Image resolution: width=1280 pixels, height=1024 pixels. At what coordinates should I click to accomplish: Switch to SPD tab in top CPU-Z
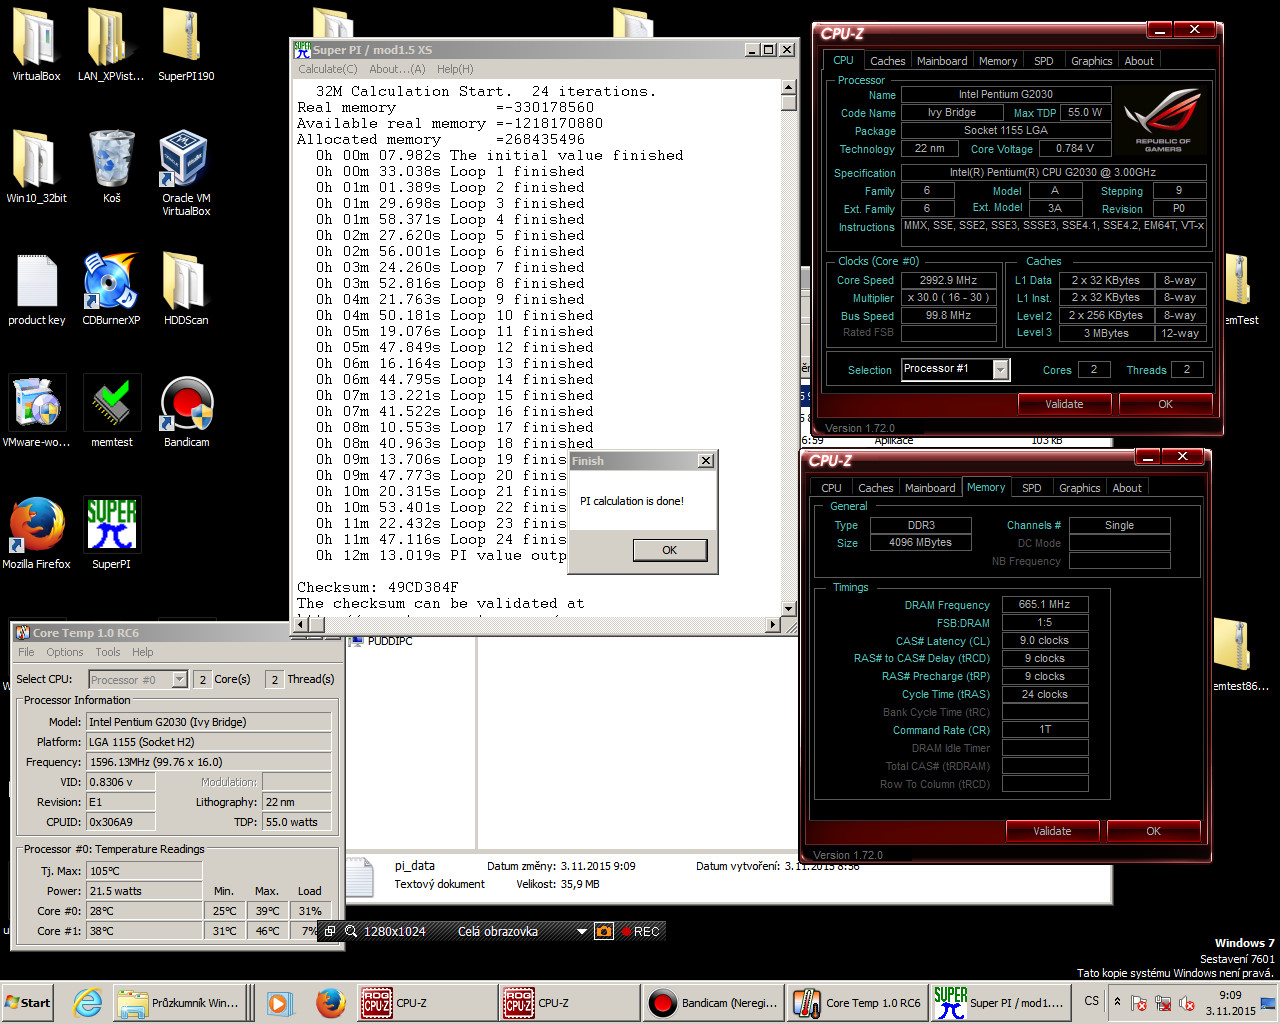pyautogui.click(x=1043, y=61)
